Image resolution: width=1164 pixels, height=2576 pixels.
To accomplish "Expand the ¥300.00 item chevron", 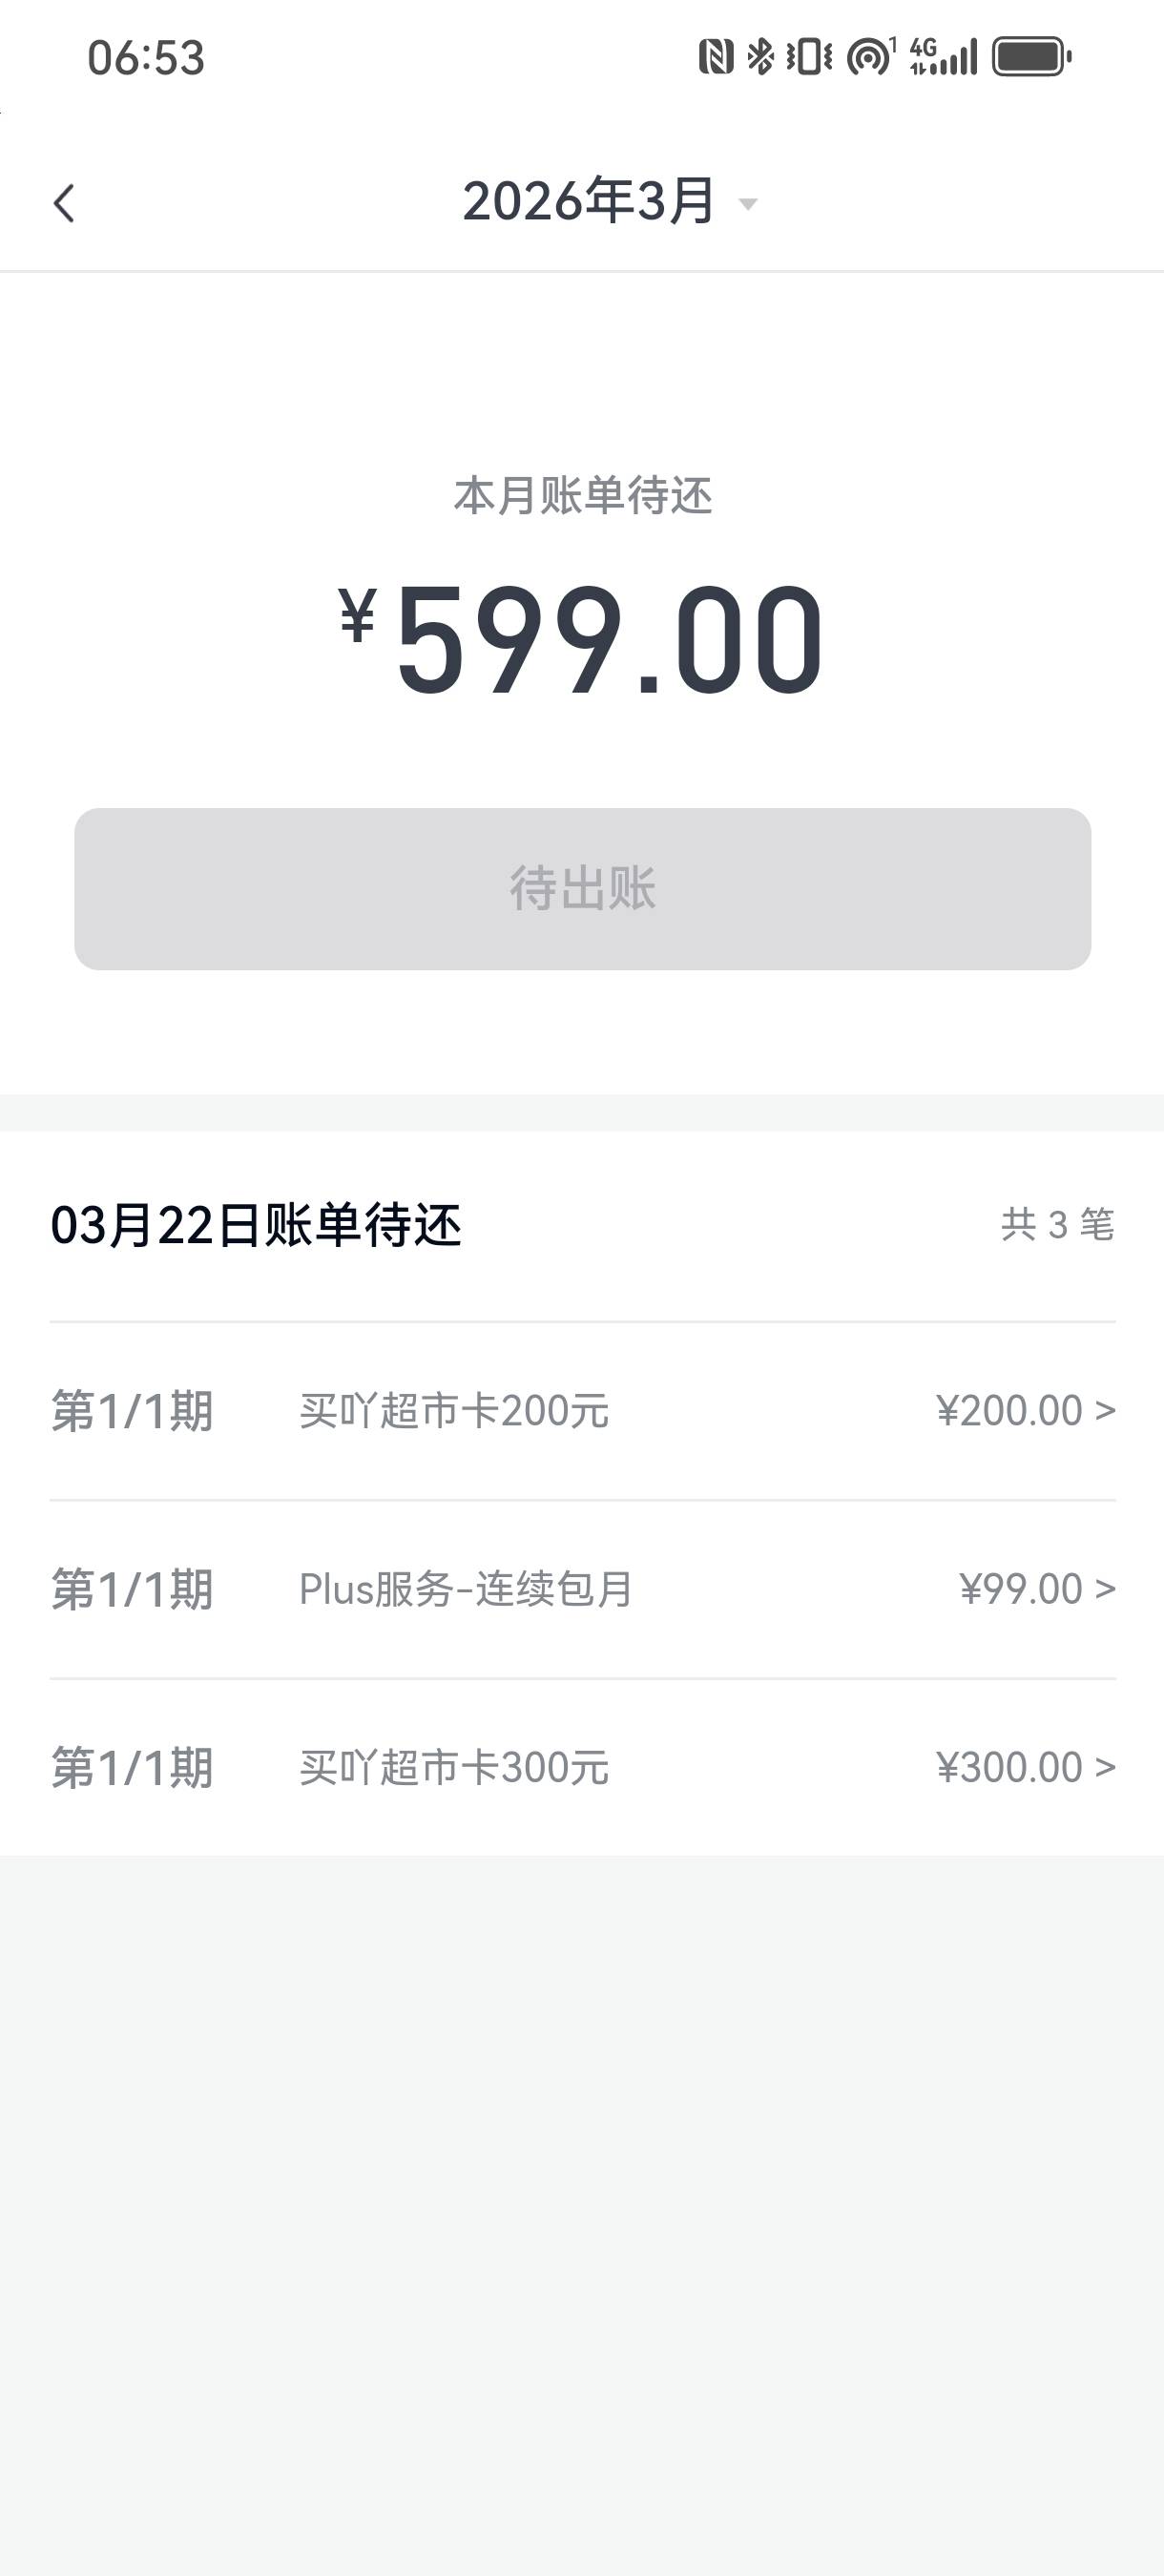I will (x=1105, y=1768).
